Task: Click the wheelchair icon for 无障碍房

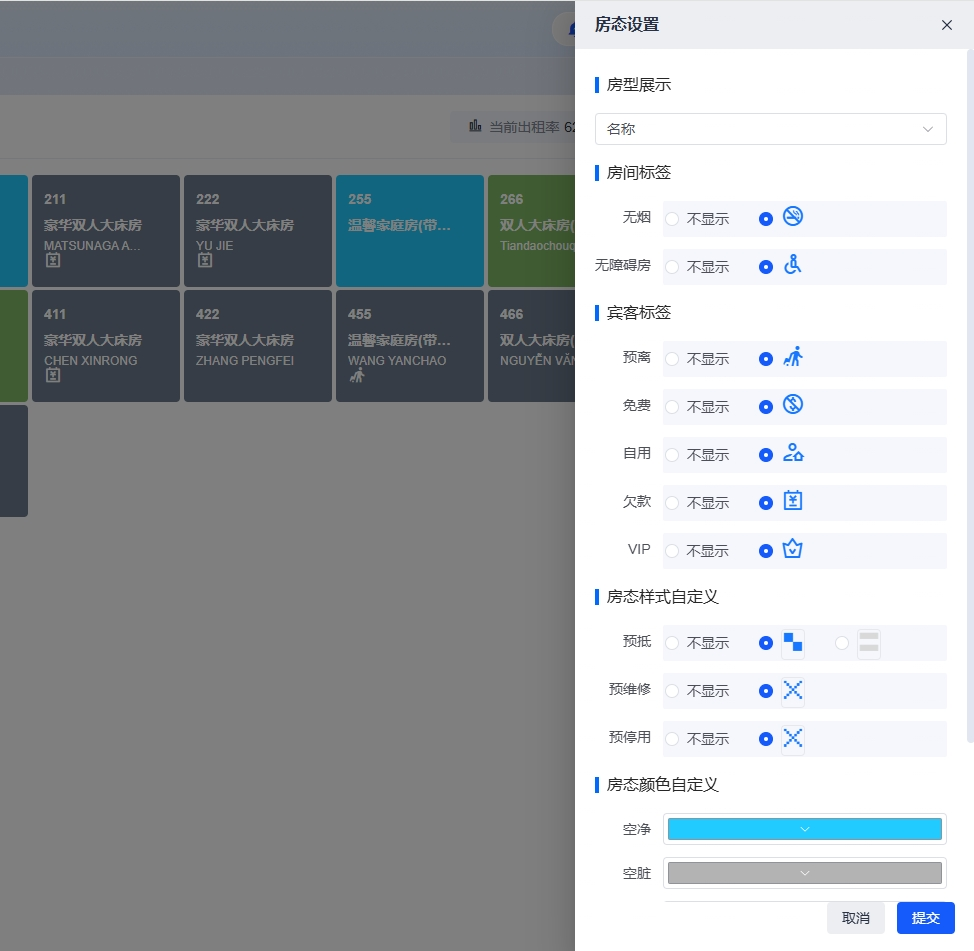Action: 792,265
